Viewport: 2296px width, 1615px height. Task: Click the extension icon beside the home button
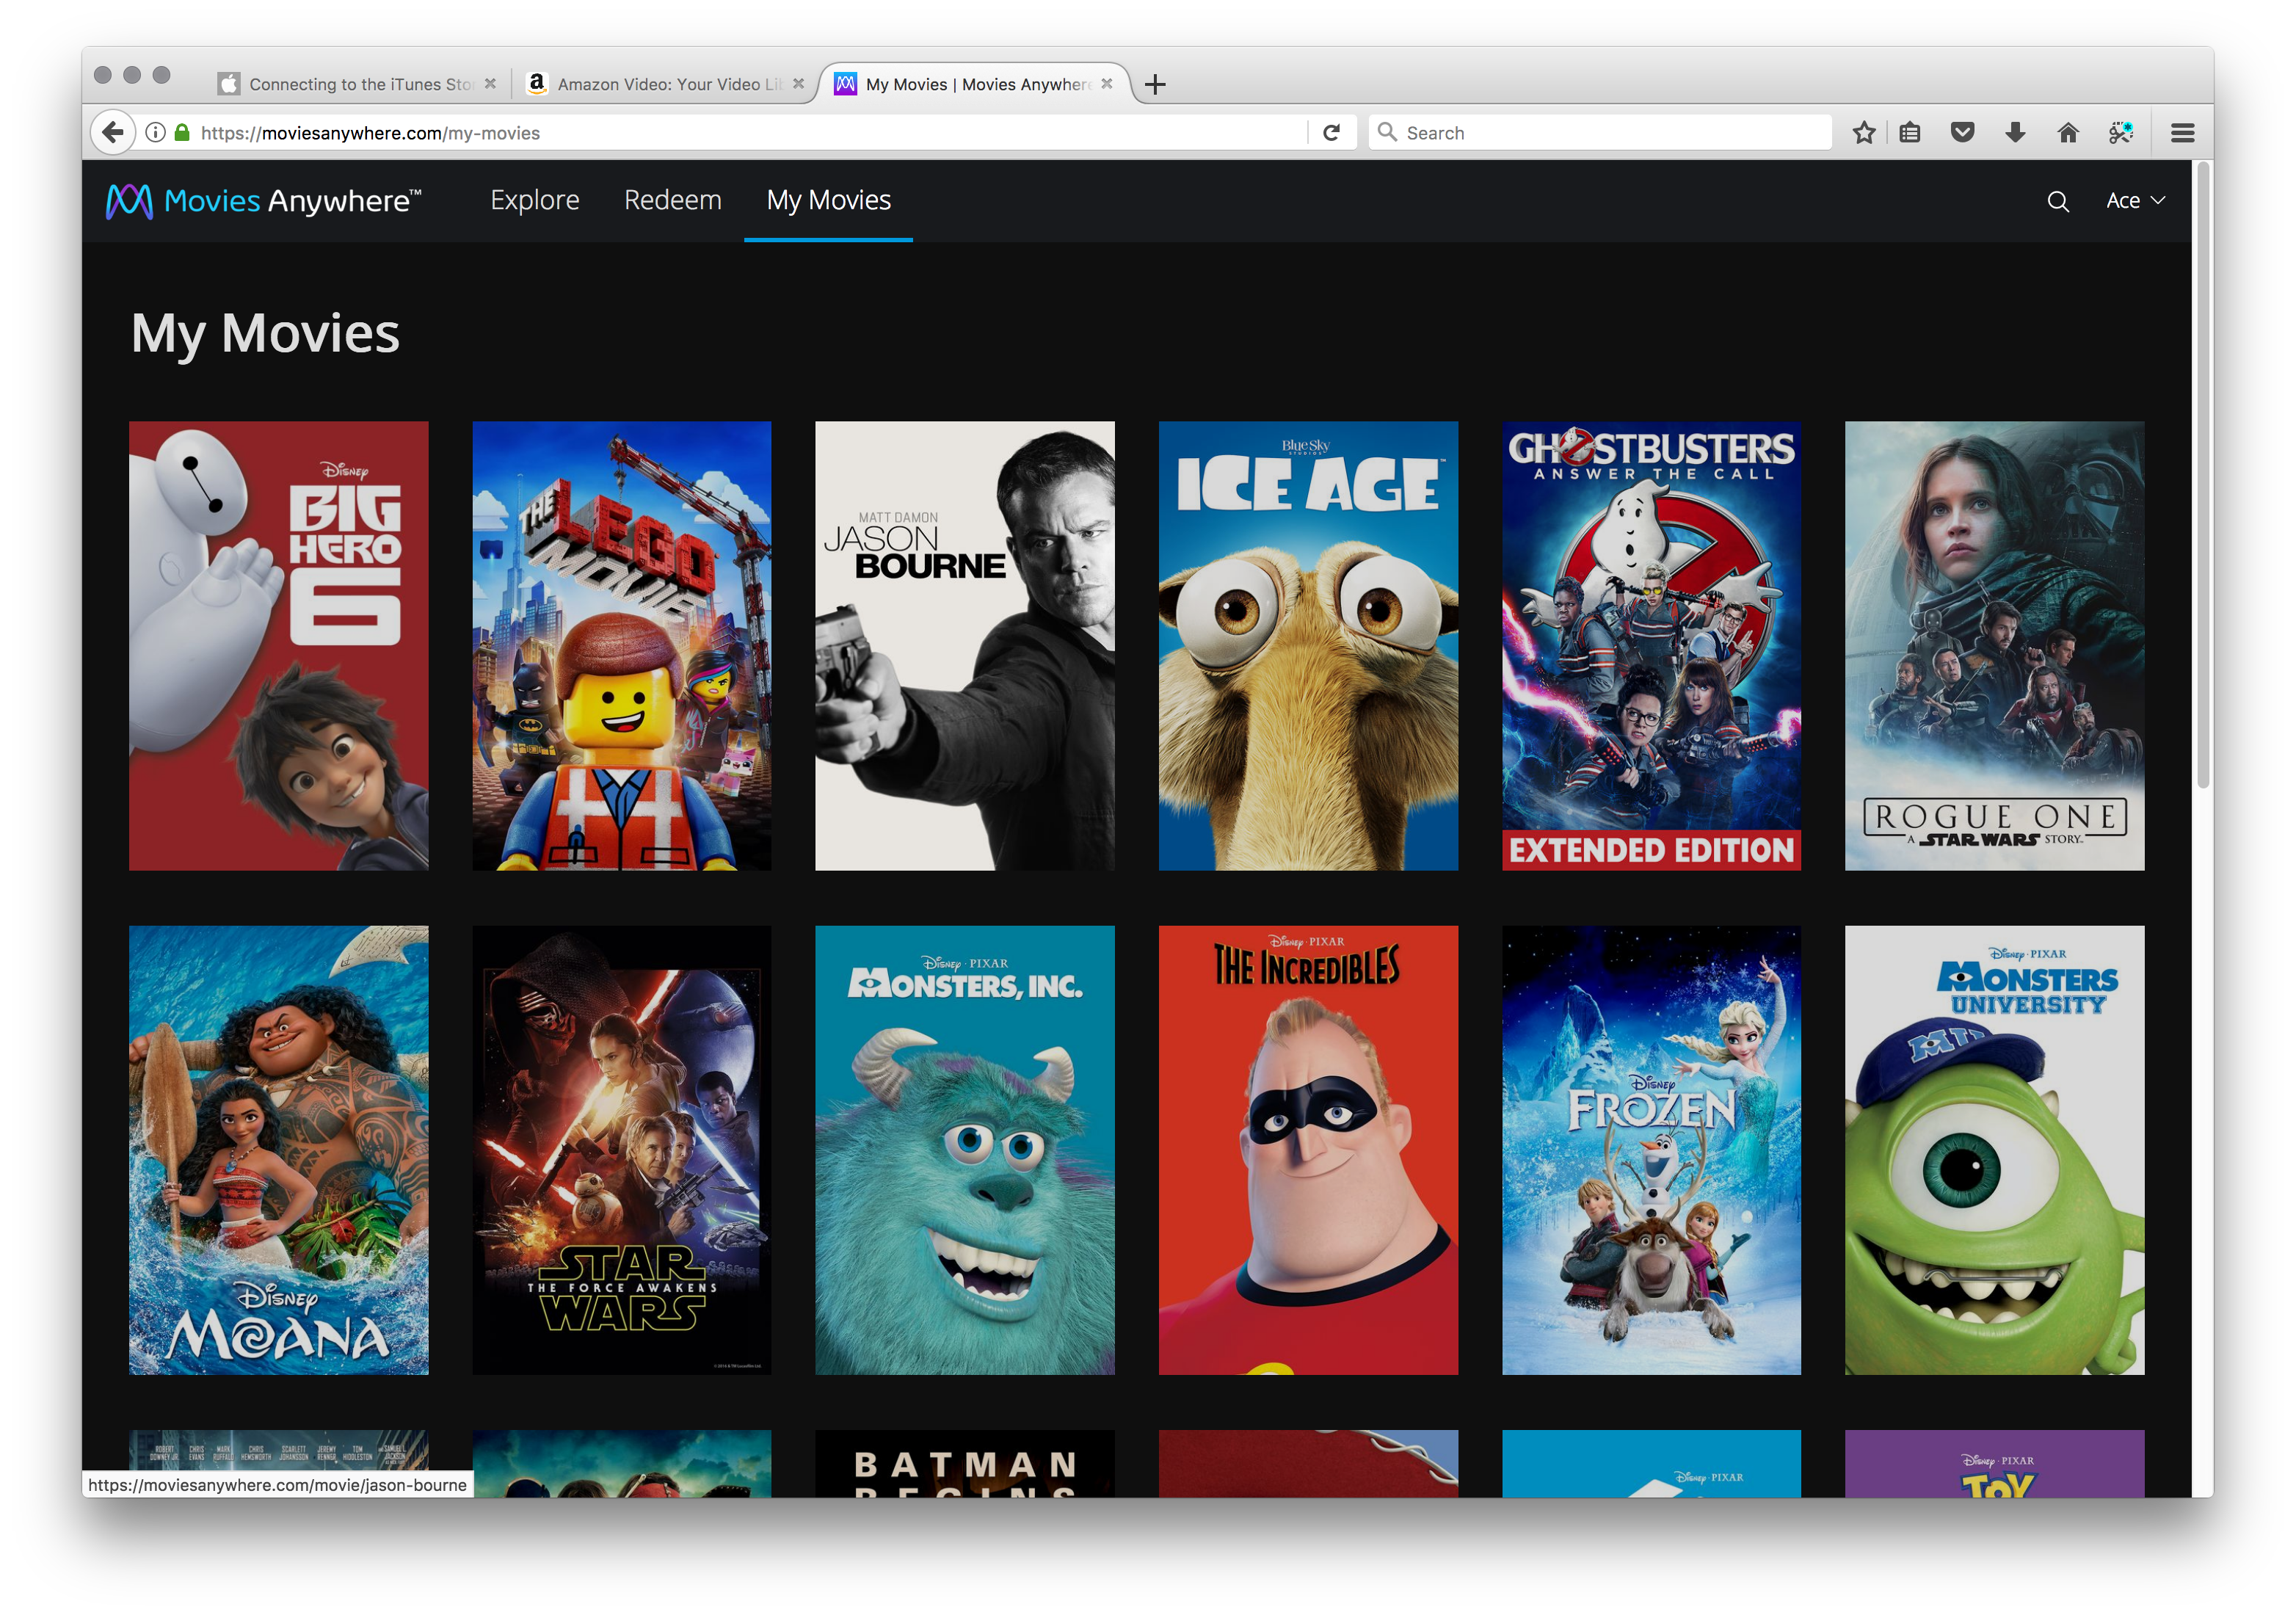point(2121,133)
